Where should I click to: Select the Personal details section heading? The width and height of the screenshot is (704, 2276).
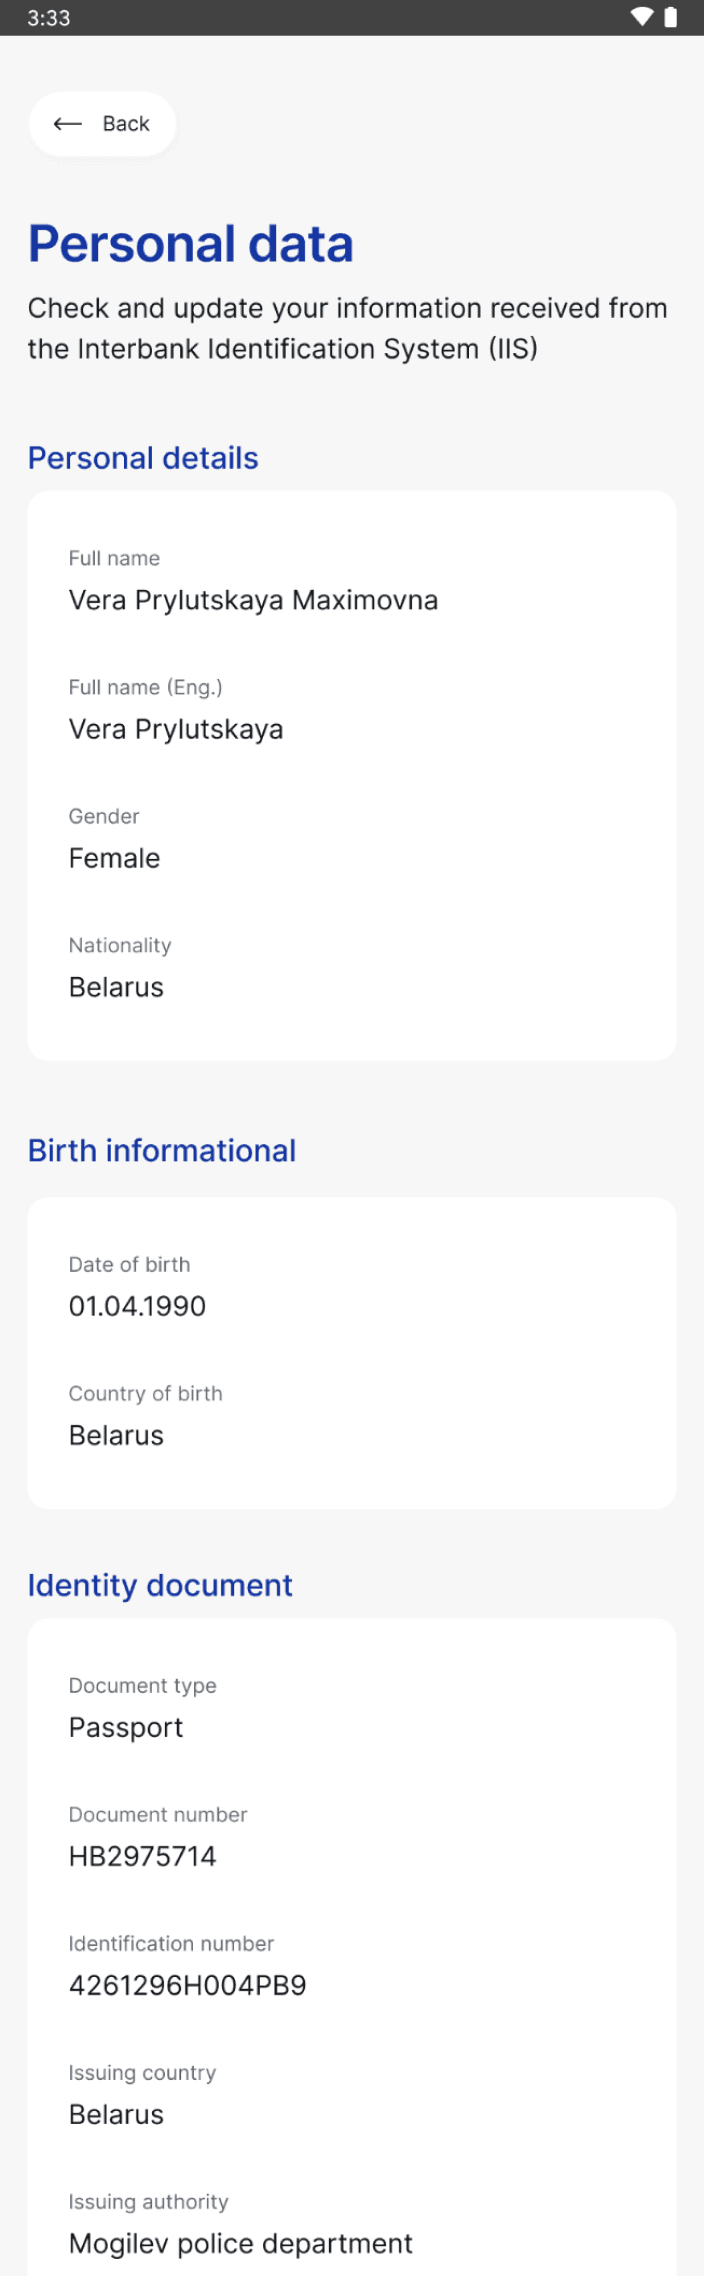[x=143, y=458]
